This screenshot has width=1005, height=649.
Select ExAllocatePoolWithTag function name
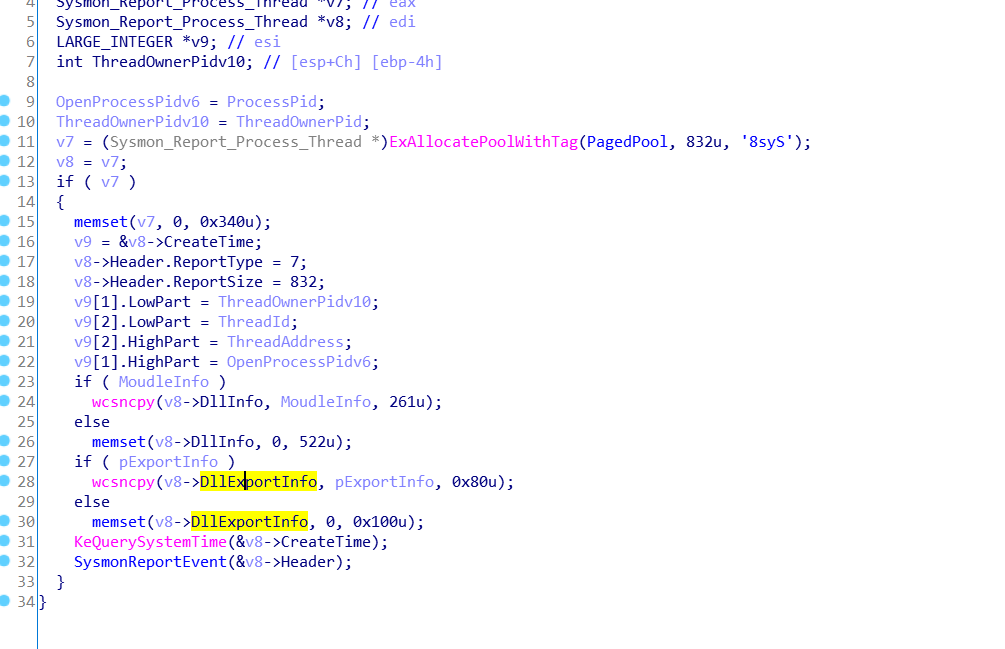483,142
